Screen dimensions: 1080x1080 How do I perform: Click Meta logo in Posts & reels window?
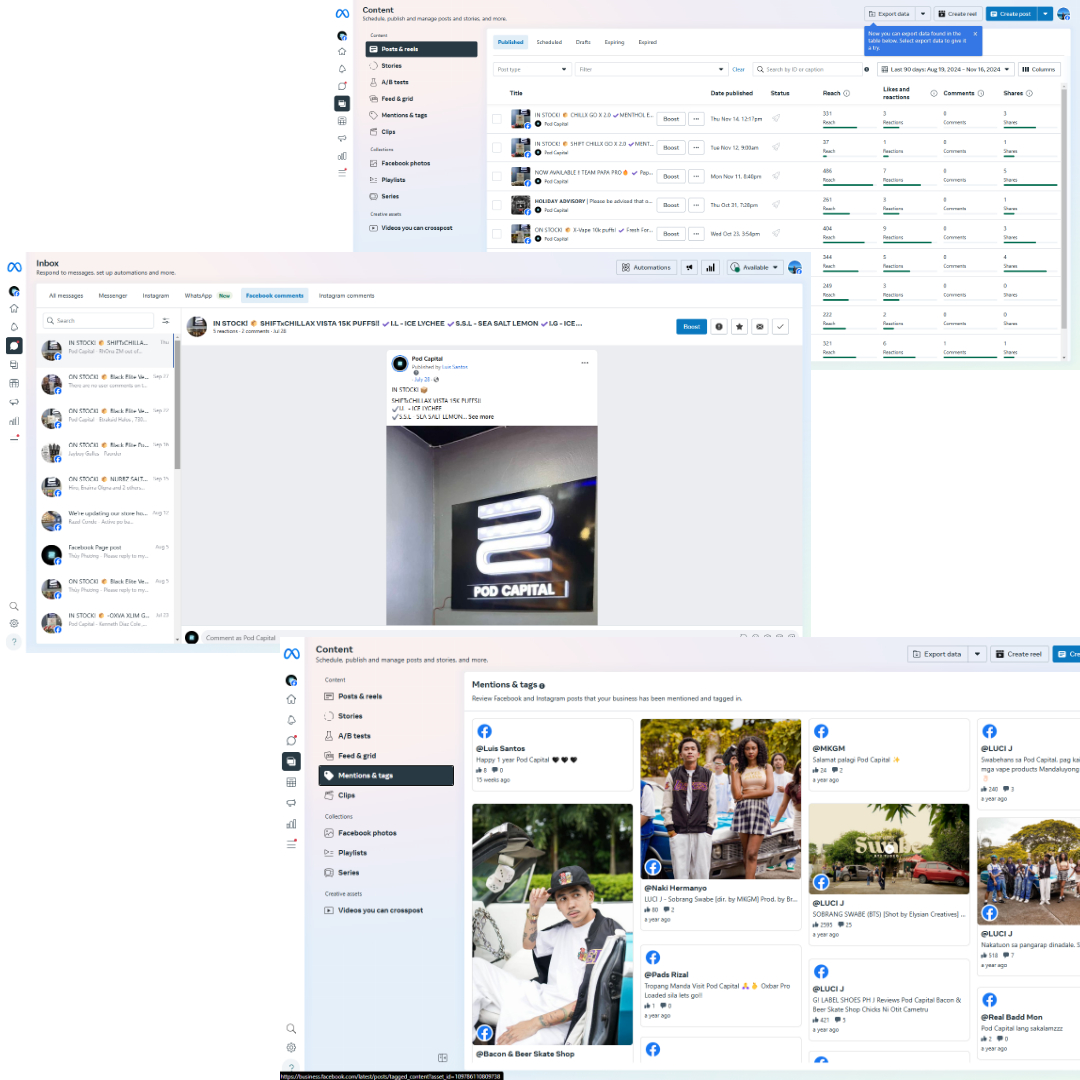pos(342,14)
